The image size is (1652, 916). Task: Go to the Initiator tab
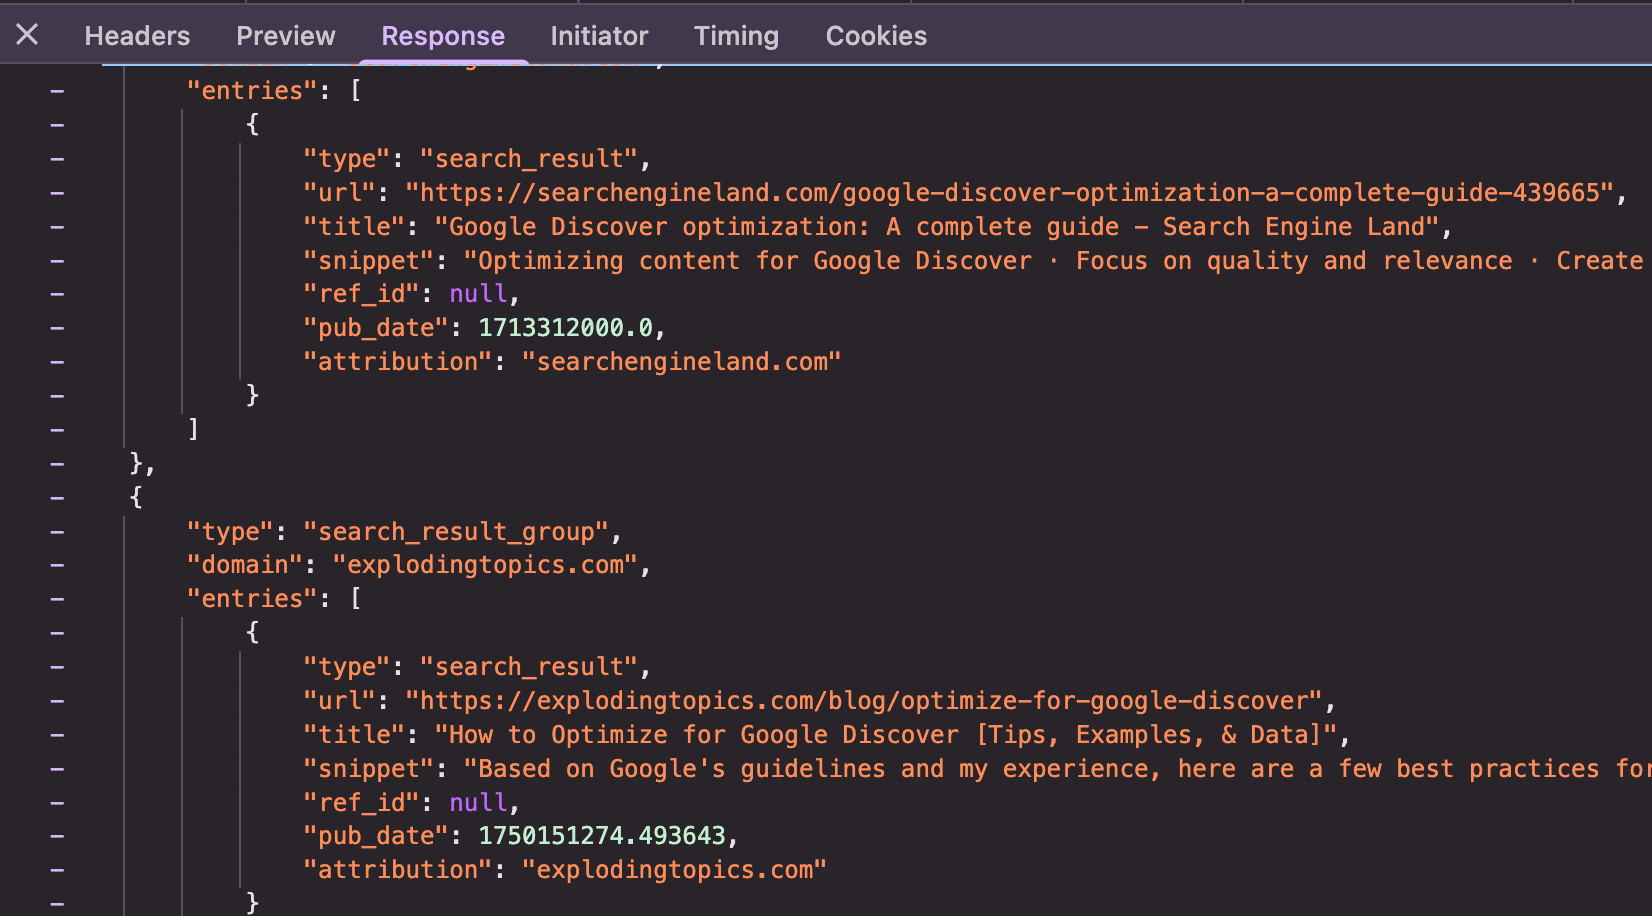click(x=599, y=36)
